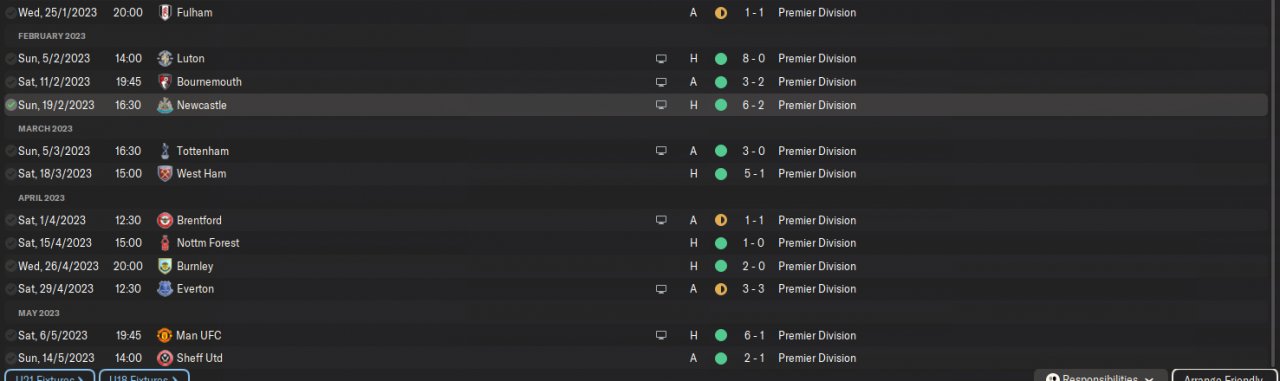The image size is (1280, 381).
Task: Open the Burnley team link
Action: tap(195, 266)
